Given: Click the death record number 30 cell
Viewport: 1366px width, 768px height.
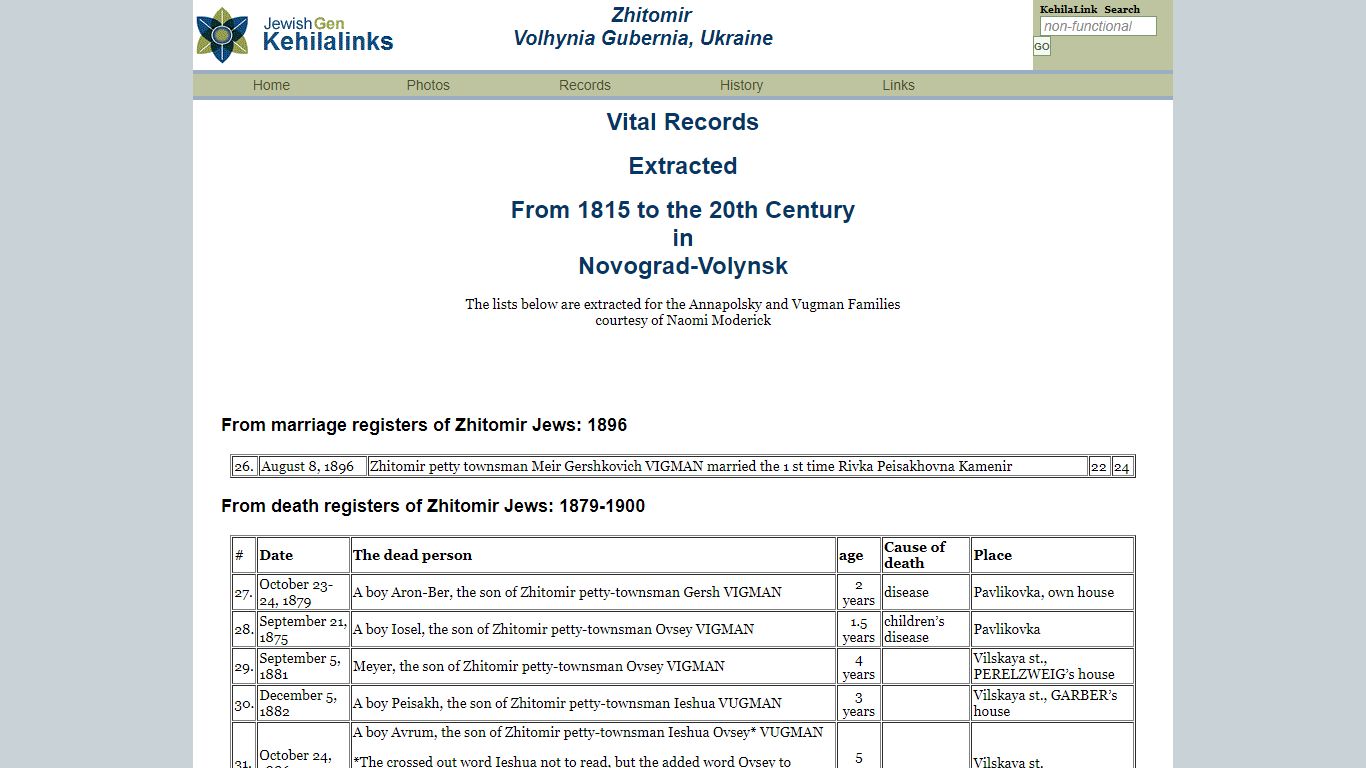Looking at the screenshot, I should click(x=244, y=703).
